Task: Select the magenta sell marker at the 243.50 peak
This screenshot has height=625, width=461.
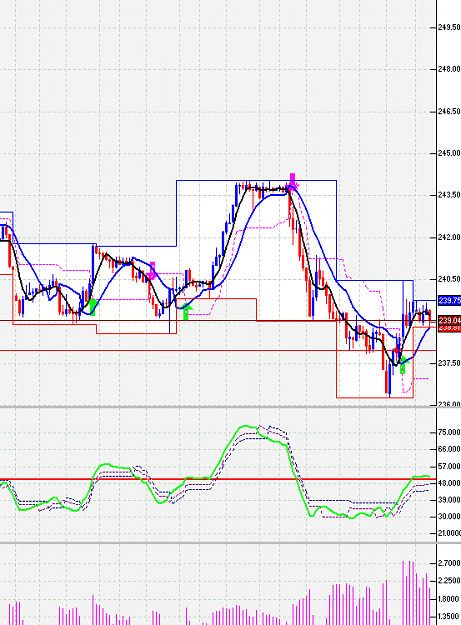Action: (x=292, y=182)
